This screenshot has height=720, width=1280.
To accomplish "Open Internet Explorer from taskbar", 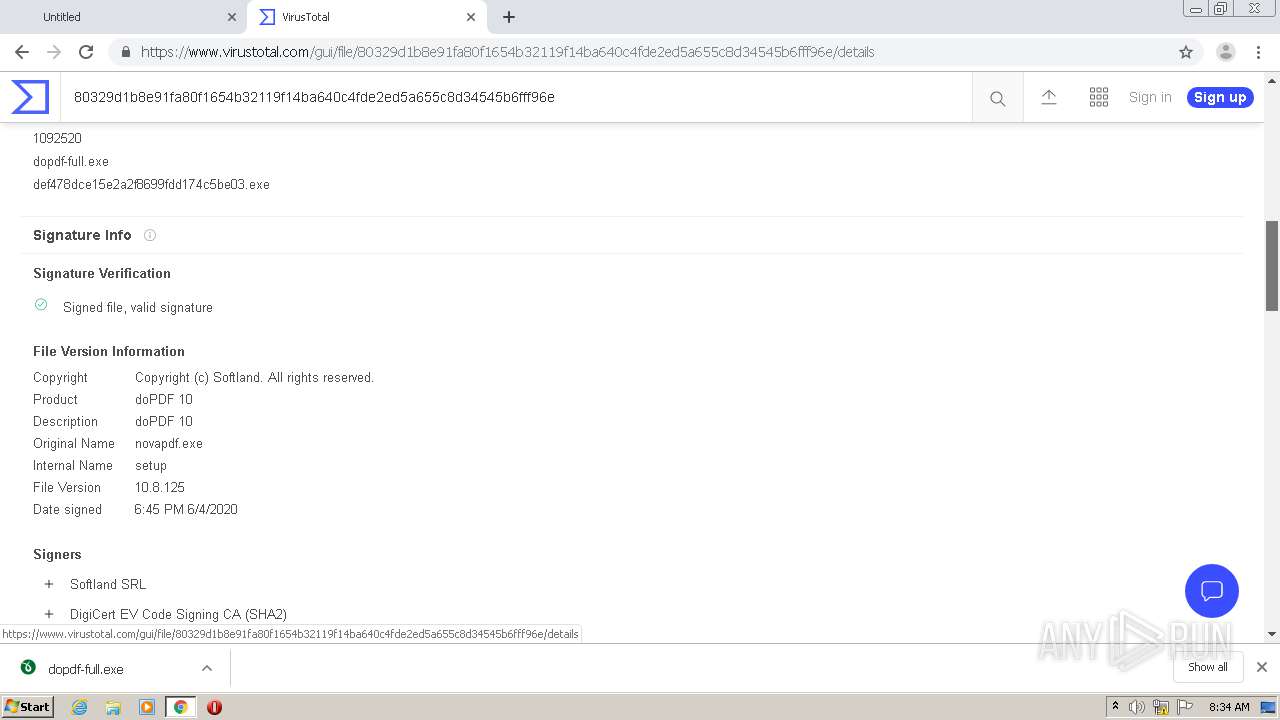I will 79,707.
